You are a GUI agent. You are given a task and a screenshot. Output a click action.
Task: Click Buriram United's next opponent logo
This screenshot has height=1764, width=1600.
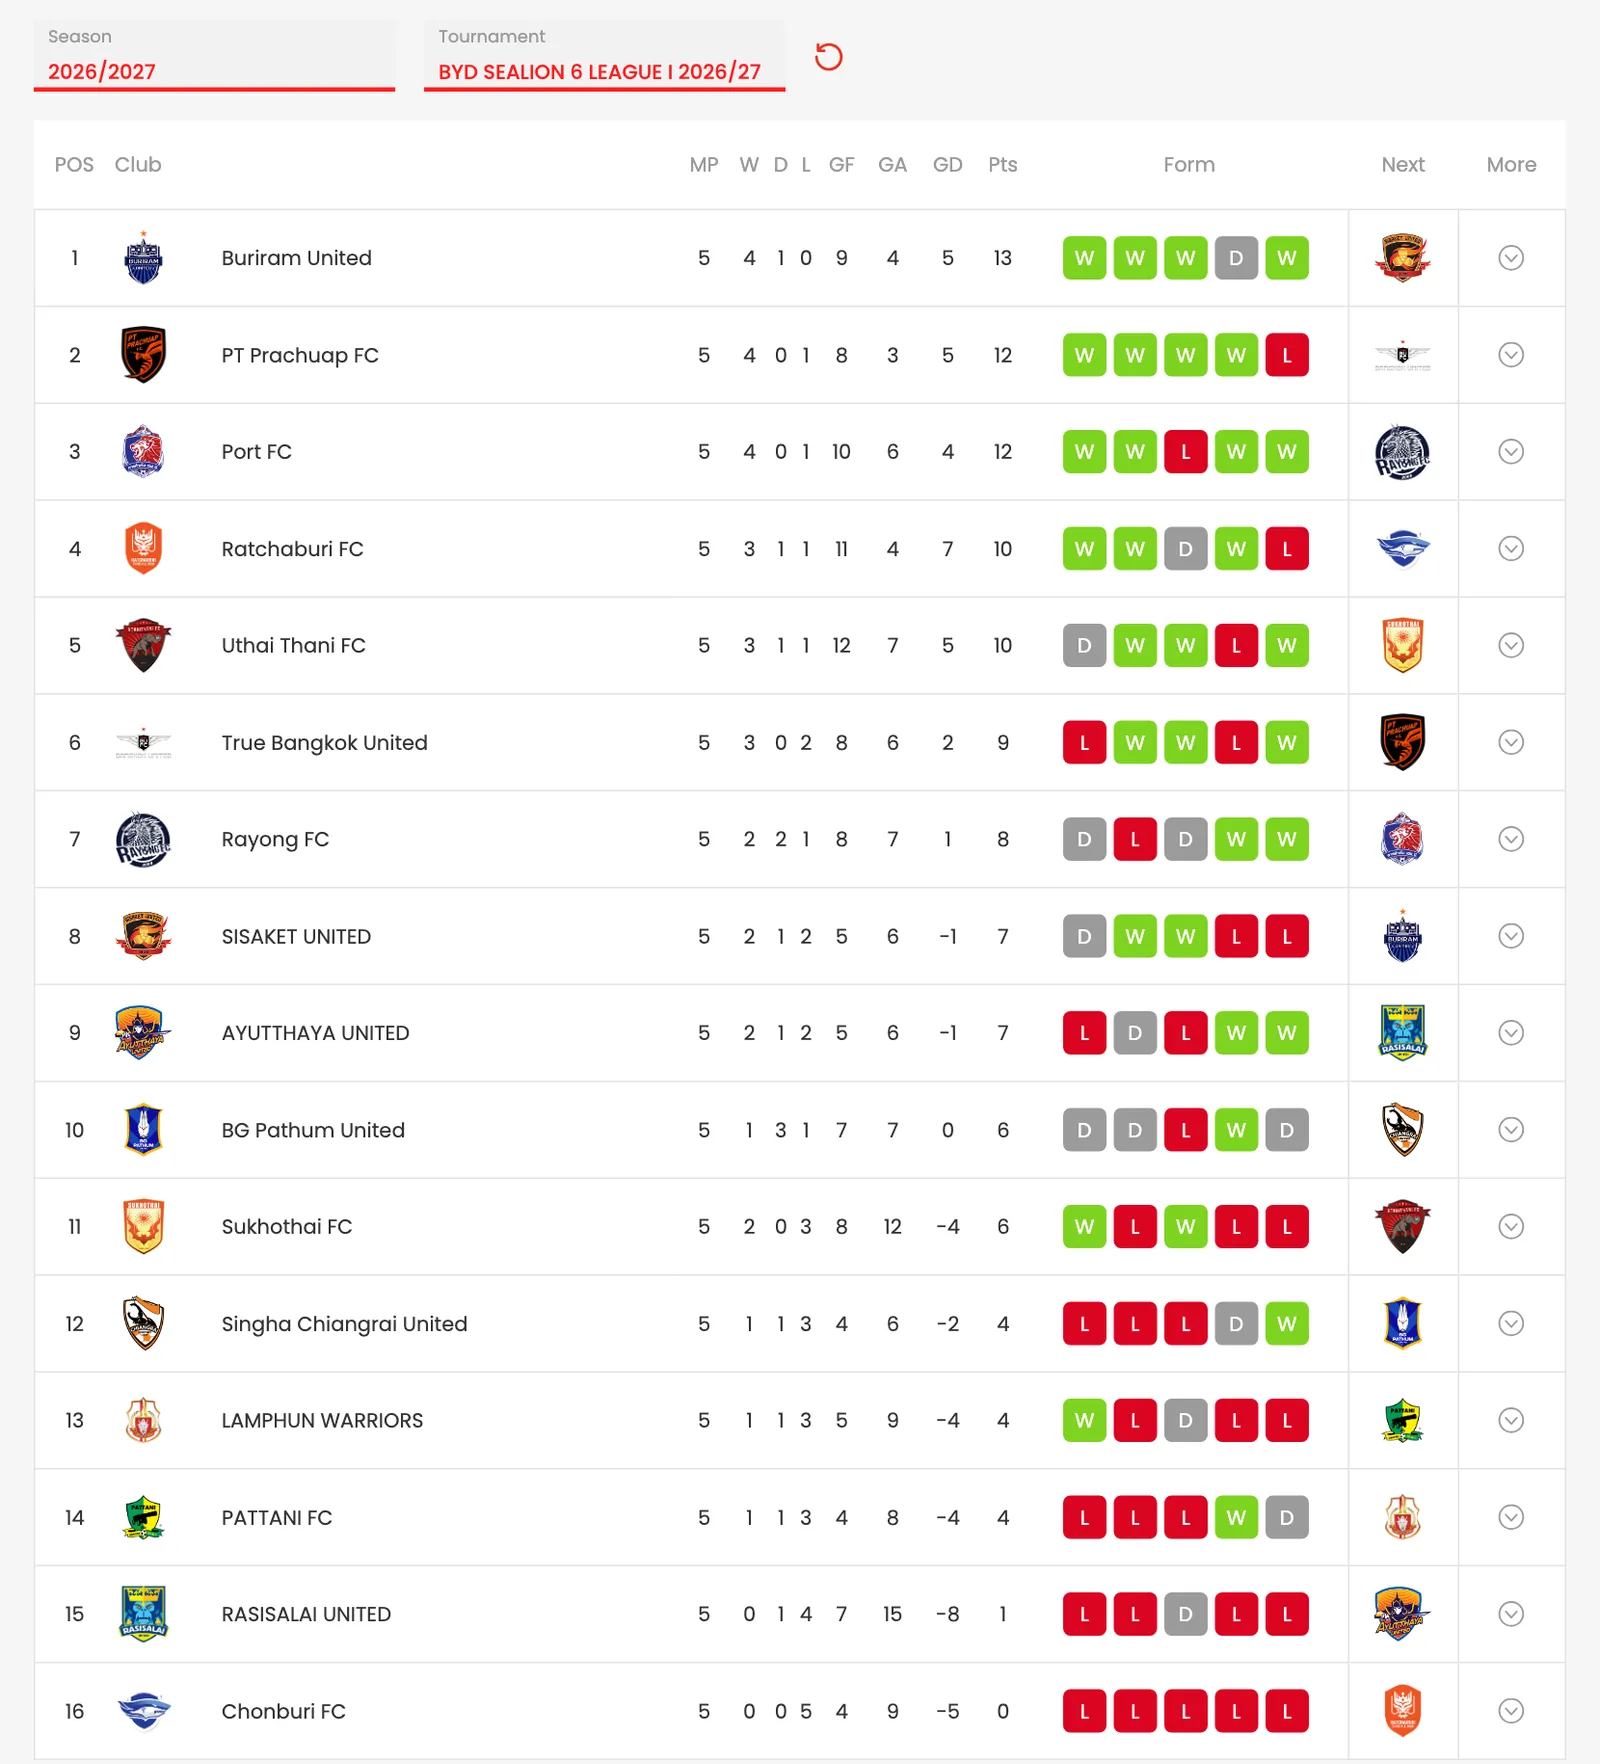coord(1403,258)
